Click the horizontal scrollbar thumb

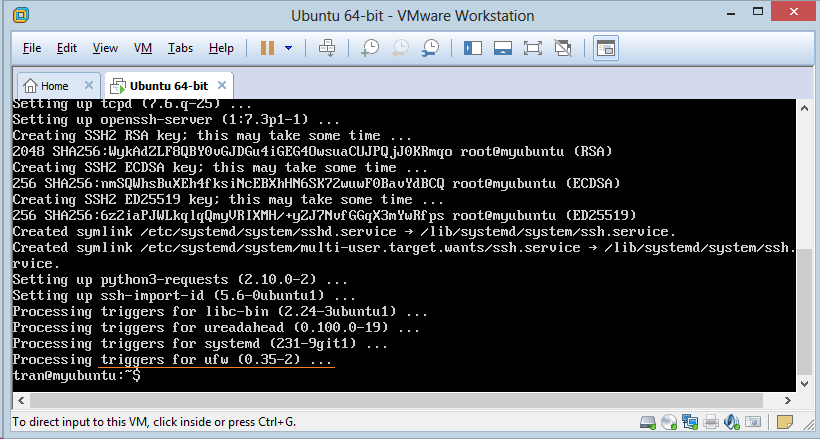pyautogui.click(x=396, y=401)
